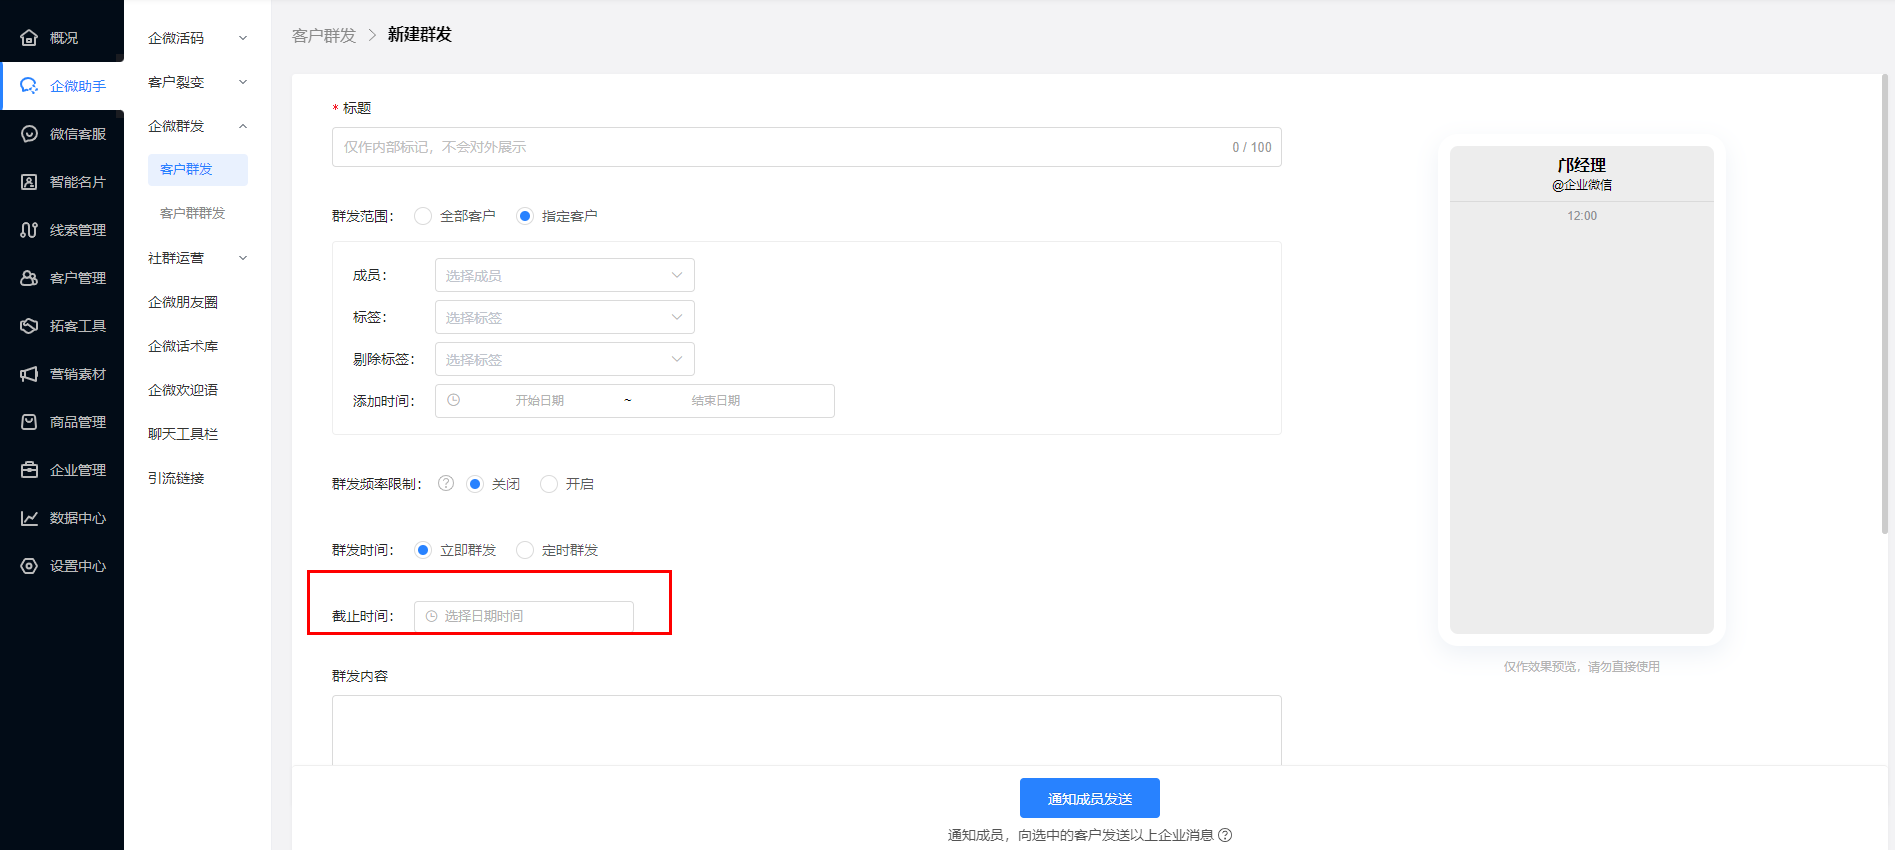Collapse the 企微群发 submenu
The width and height of the screenshot is (1895, 850).
click(242, 126)
